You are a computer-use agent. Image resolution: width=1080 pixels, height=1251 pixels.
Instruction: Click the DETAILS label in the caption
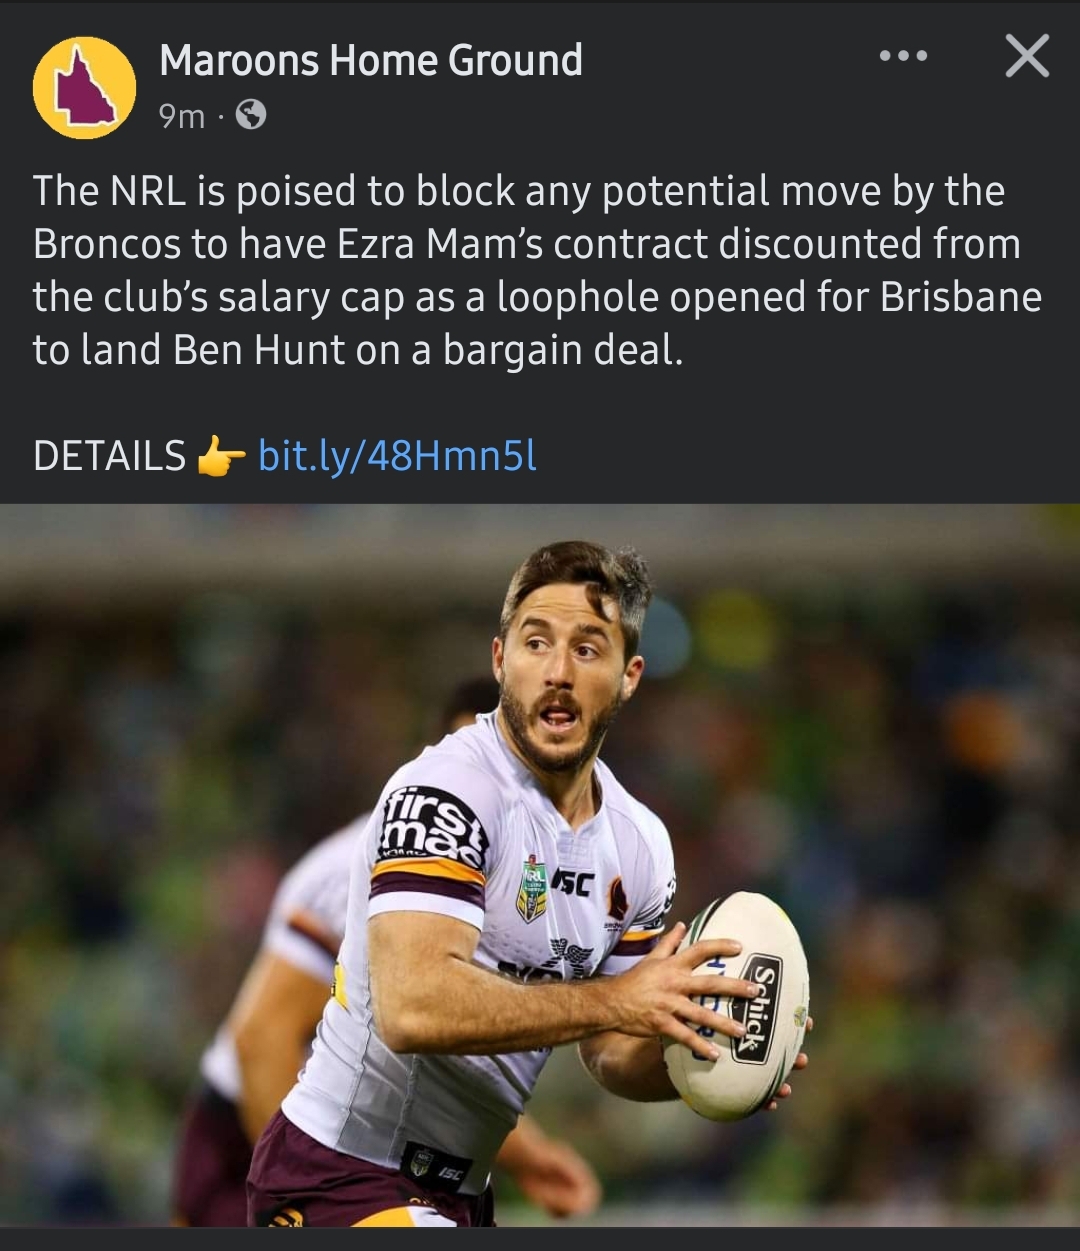(x=109, y=456)
